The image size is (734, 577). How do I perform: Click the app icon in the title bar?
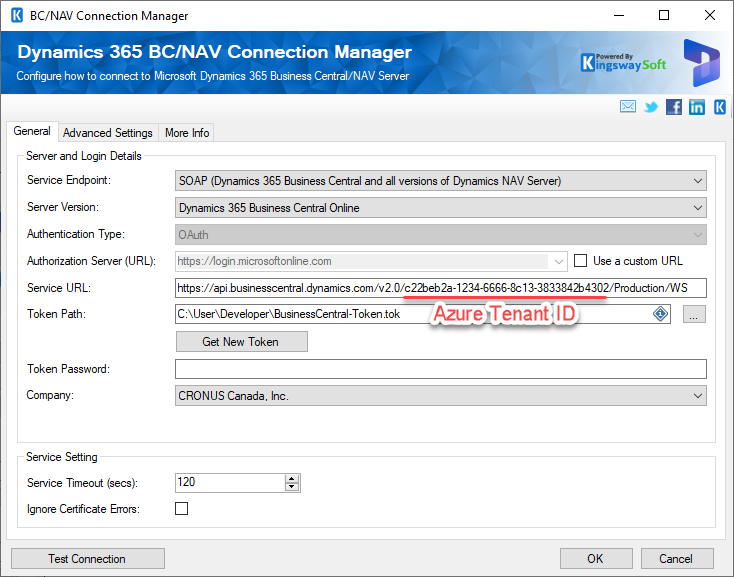[x=17, y=15]
